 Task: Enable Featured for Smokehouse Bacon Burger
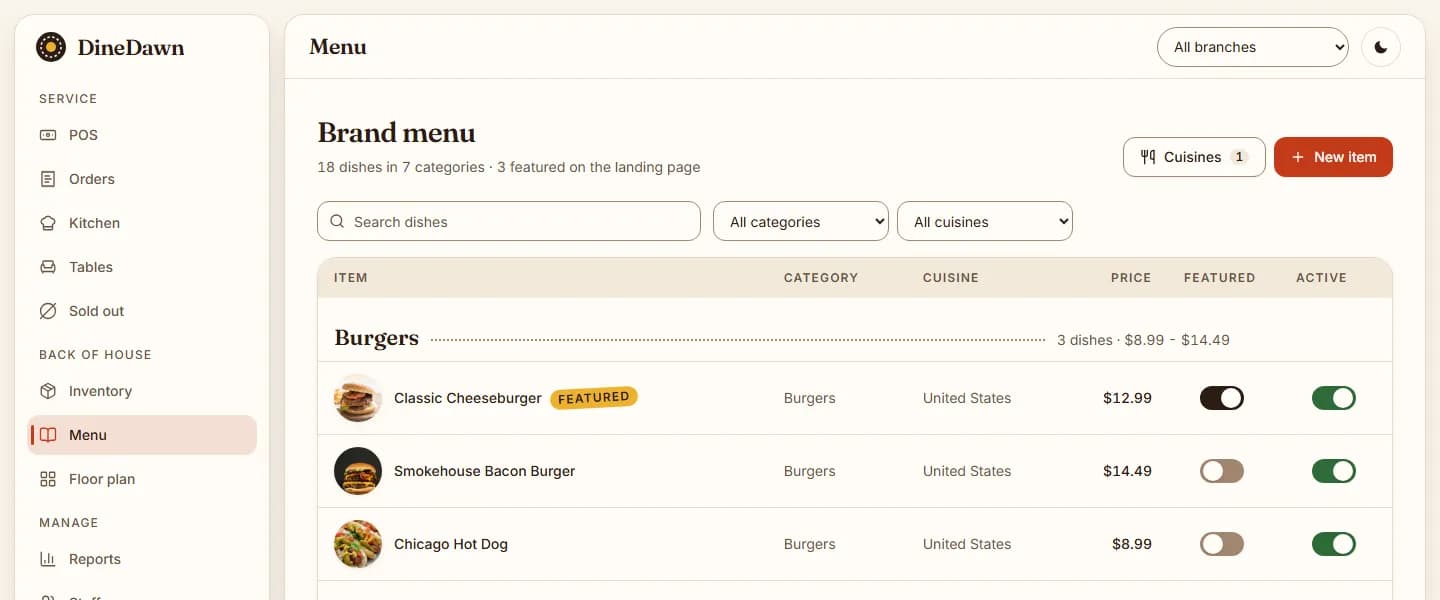(x=1222, y=471)
